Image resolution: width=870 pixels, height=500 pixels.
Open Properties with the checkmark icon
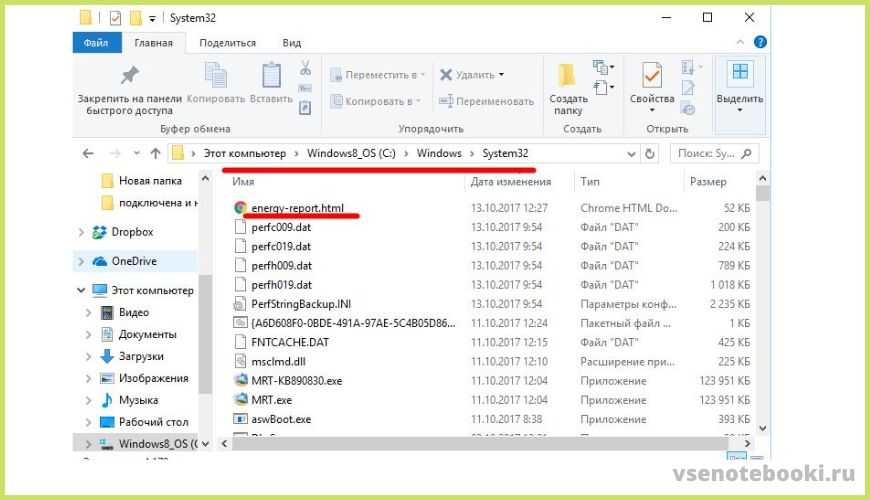[x=652, y=77]
